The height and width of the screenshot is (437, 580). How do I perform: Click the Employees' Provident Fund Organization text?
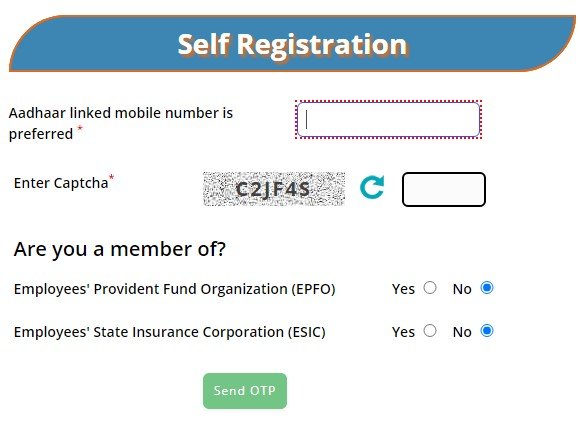175,289
